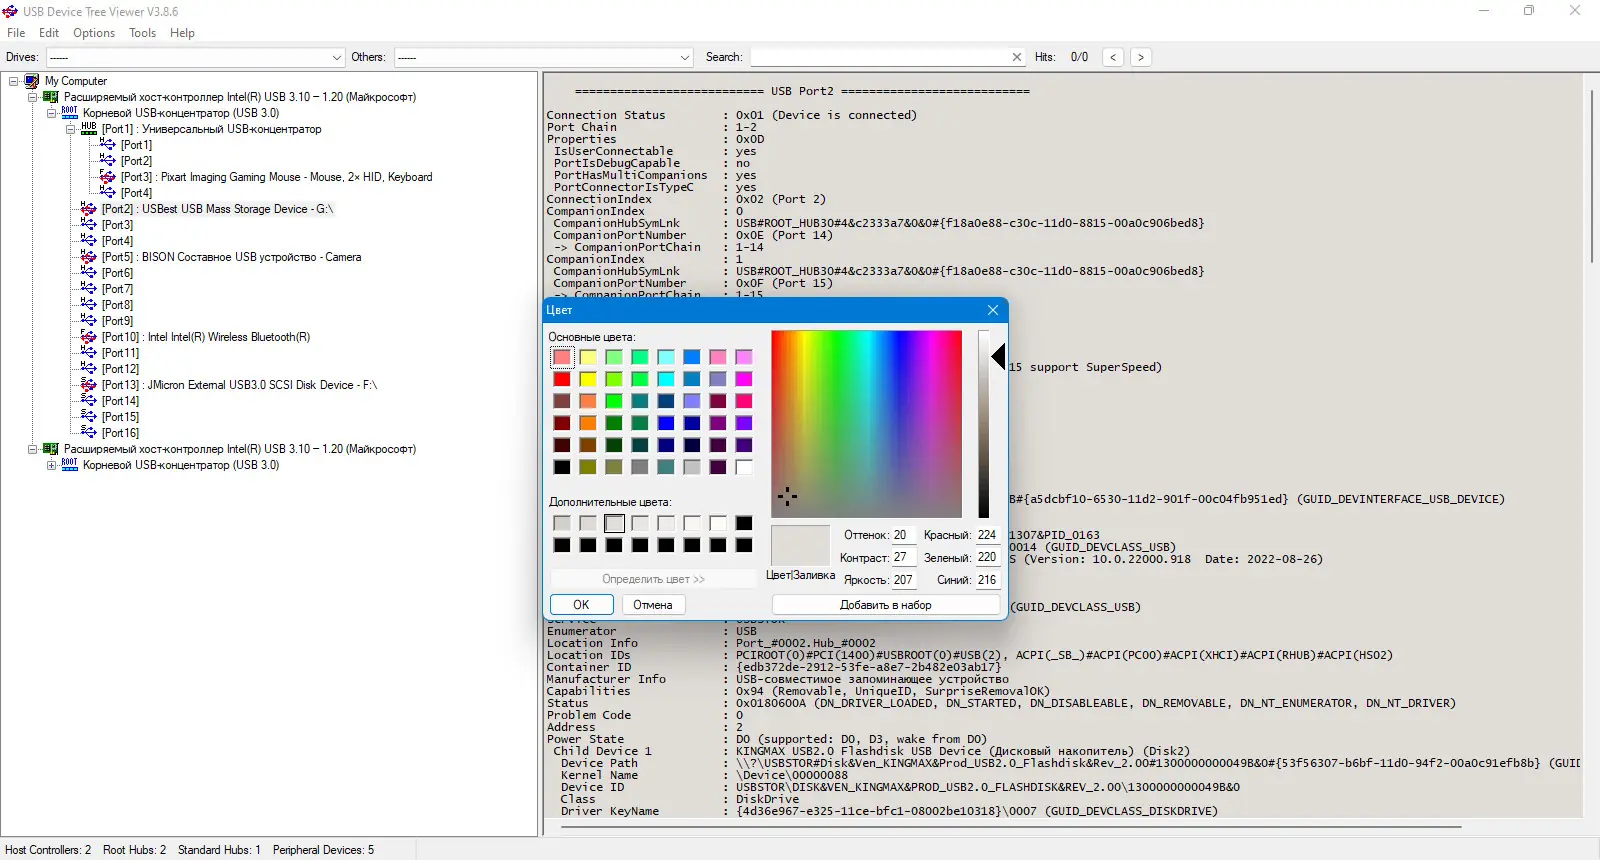Click the My Computer icon in tree
This screenshot has height=860, width=1600.
point(32,81)
